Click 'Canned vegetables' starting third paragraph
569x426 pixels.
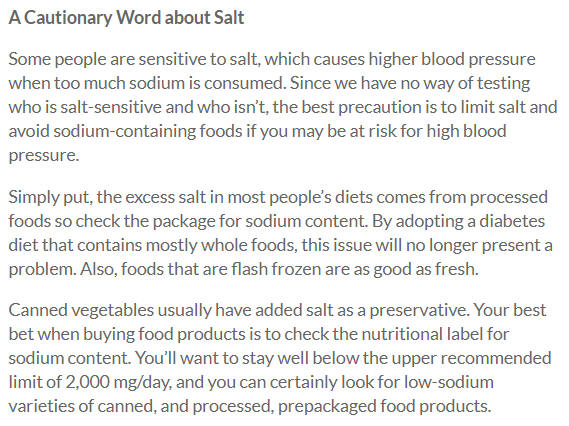point(81,310)
